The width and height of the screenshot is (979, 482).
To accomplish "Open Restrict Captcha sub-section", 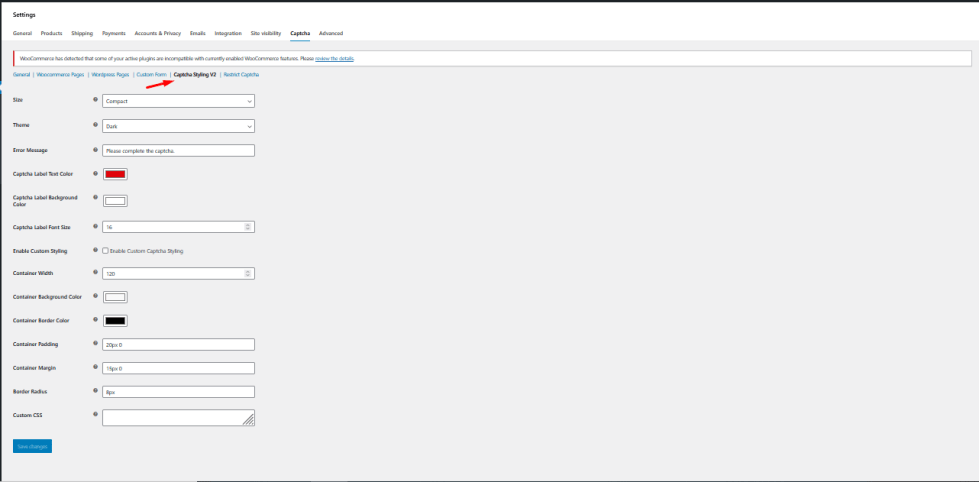I will pos(241,74).
